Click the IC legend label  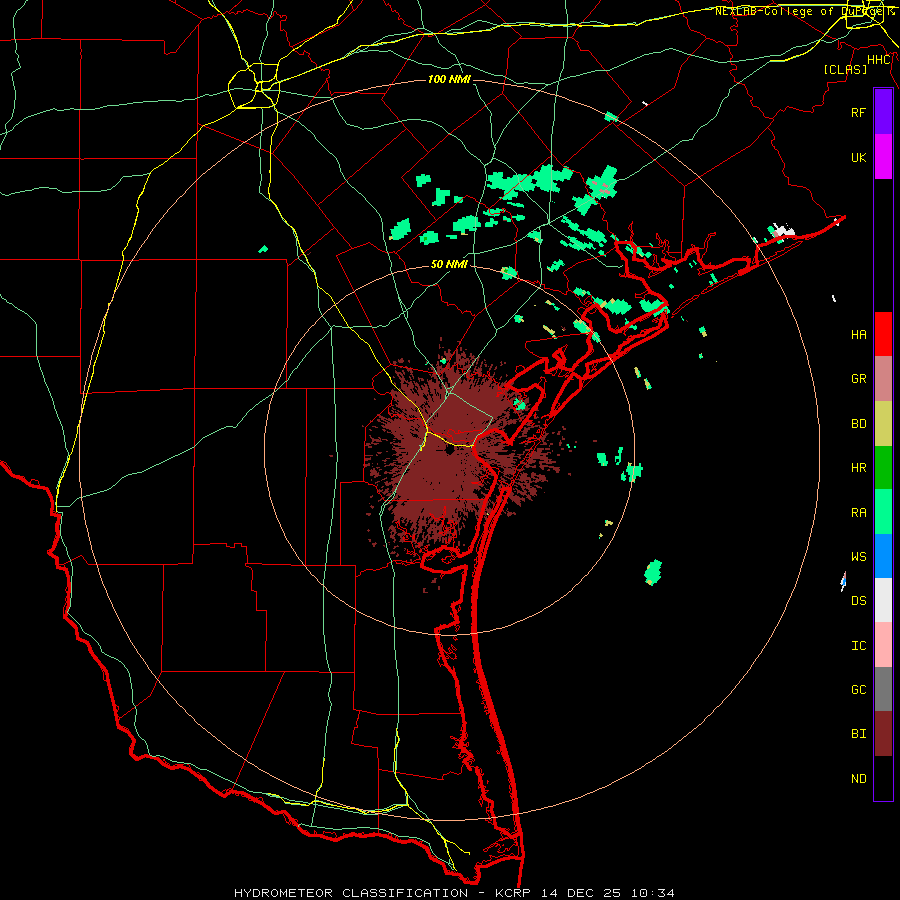coord(858,646)
